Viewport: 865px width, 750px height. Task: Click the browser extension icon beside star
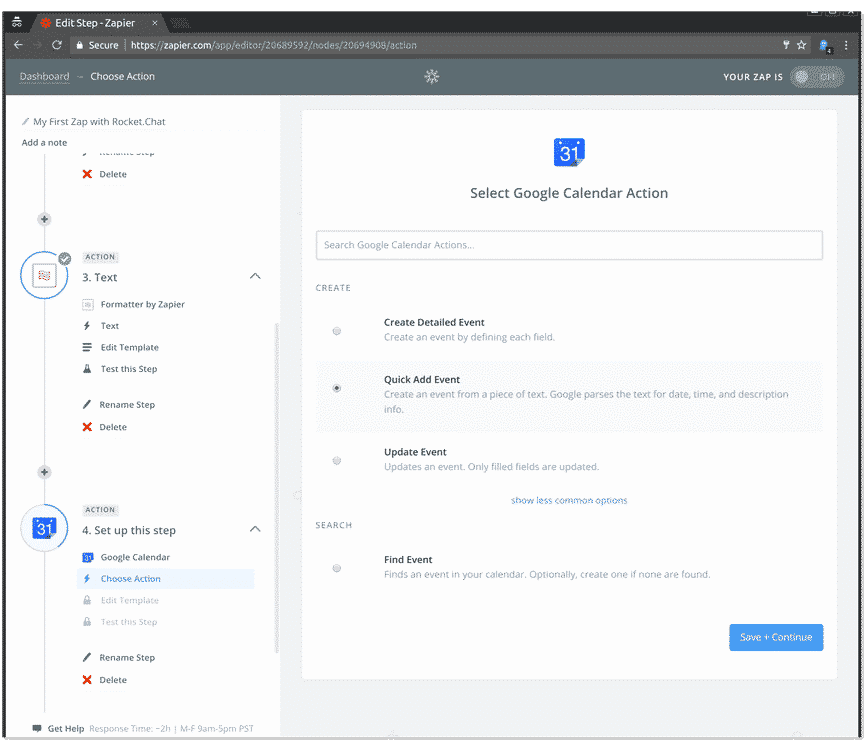825,46
